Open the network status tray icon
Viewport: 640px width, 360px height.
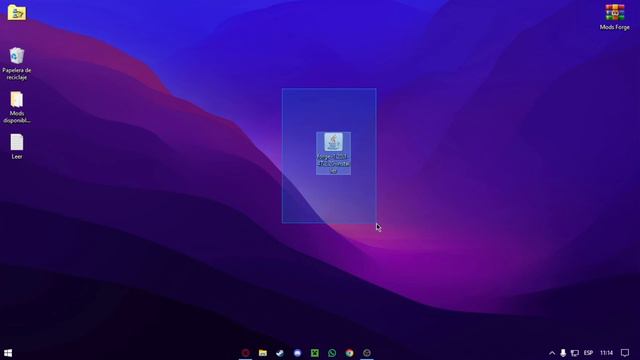[x=575, y=353]
